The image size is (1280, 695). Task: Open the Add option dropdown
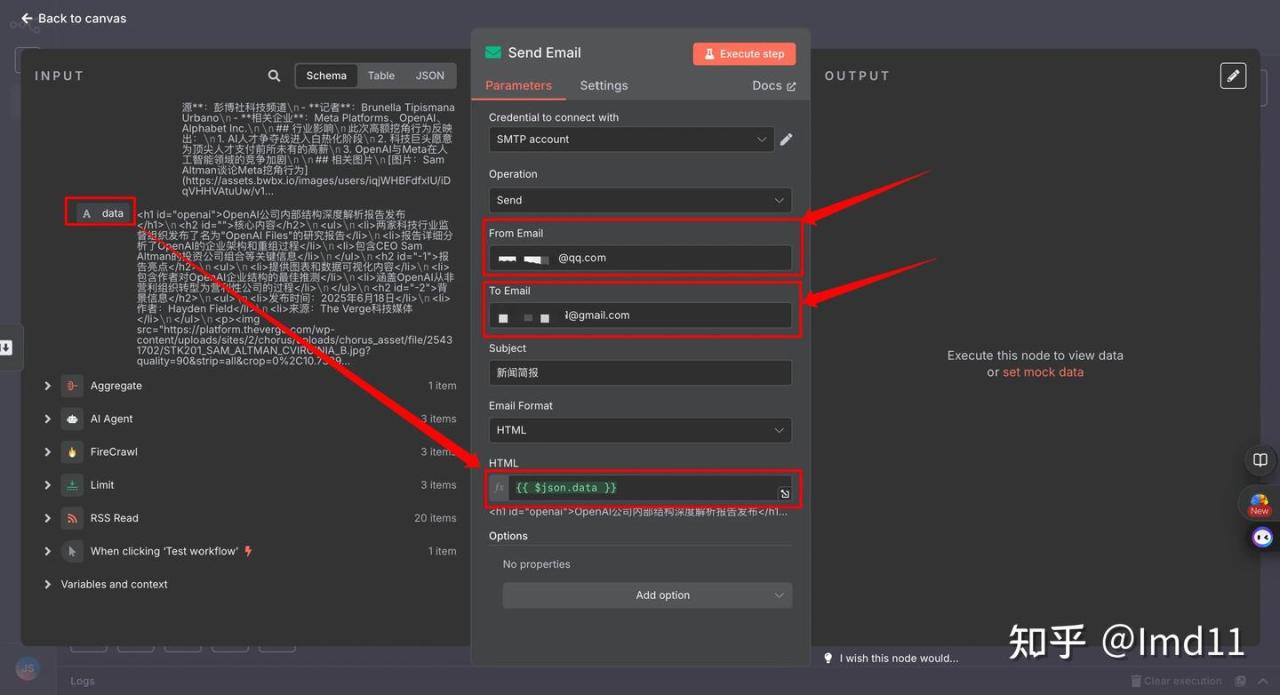(x=647, y=595)
